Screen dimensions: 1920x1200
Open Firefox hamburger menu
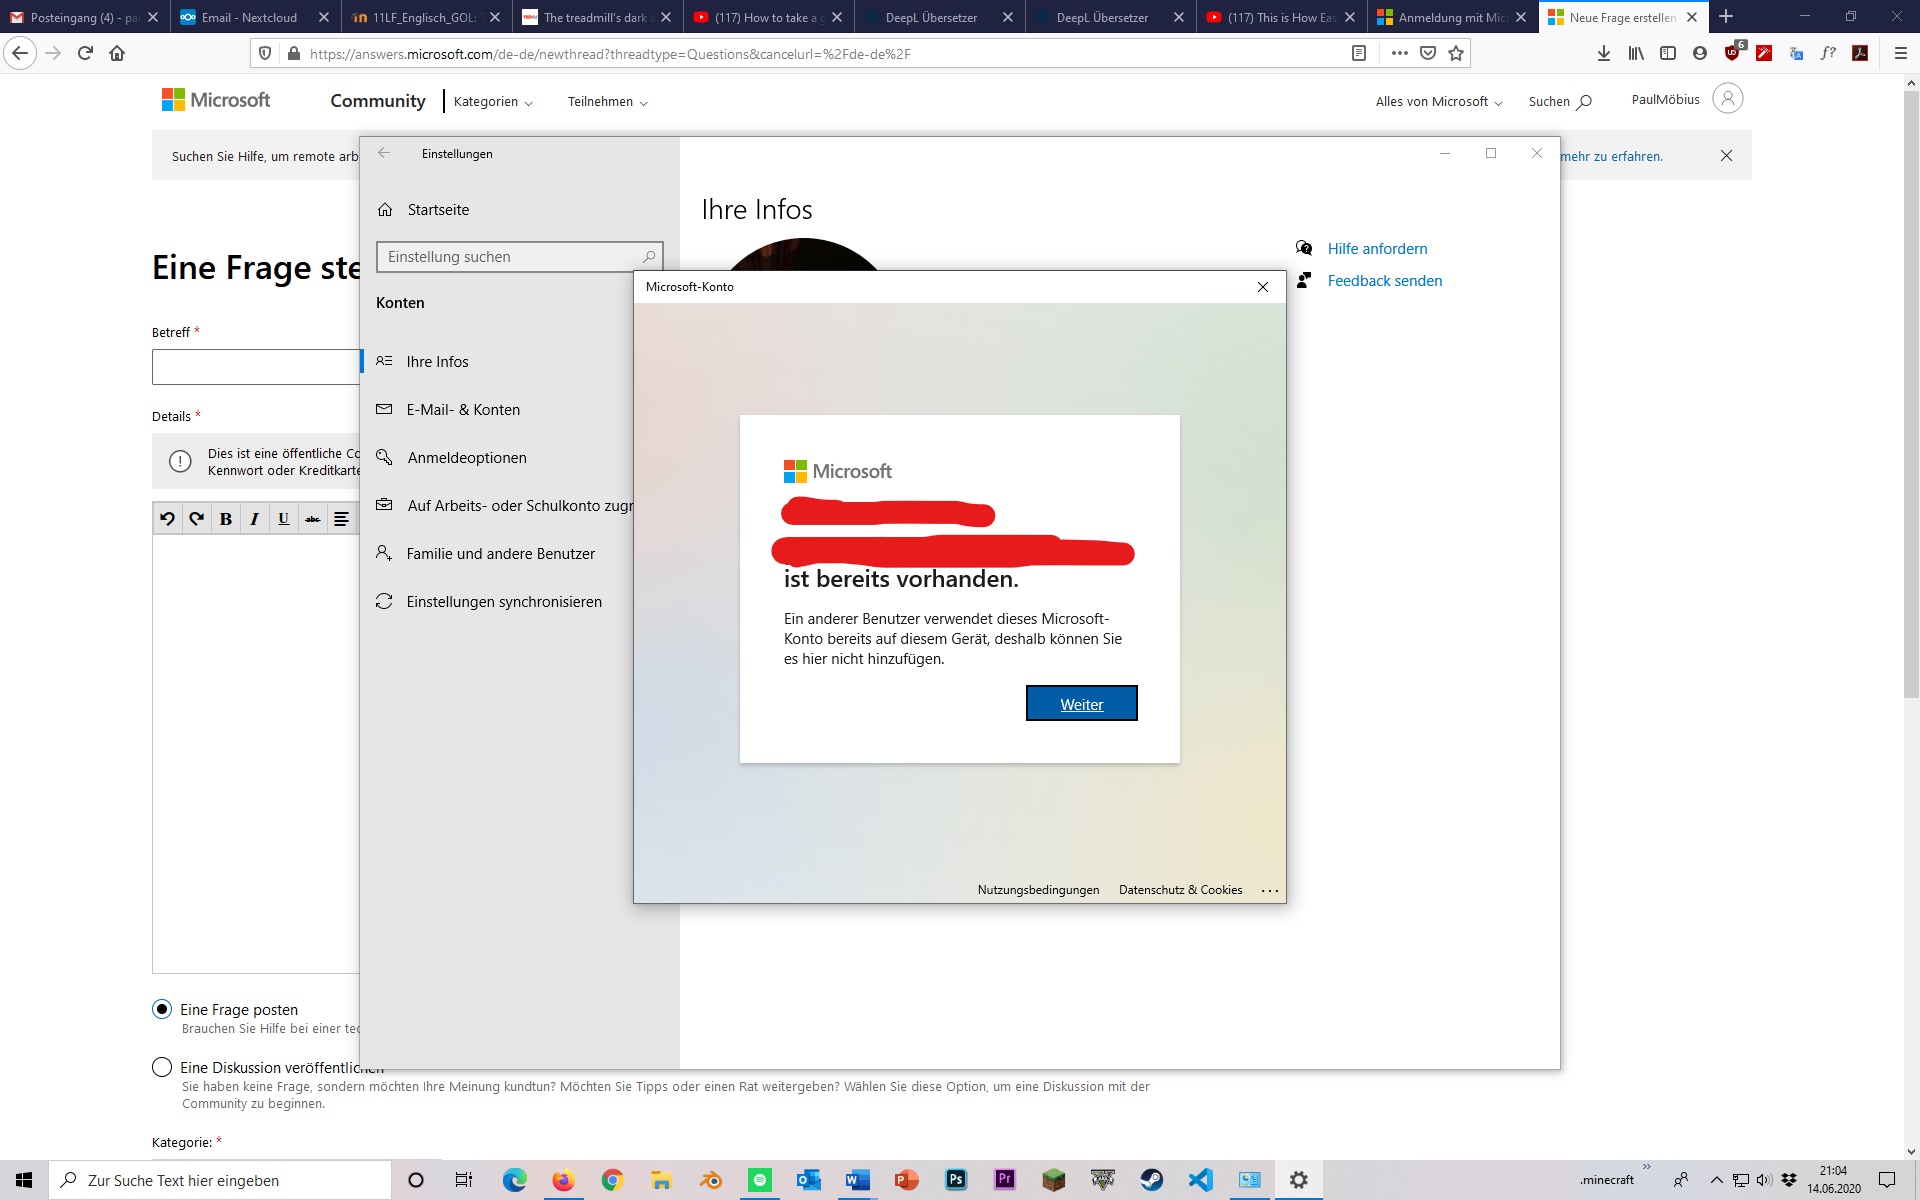(x=1901, y=54)
